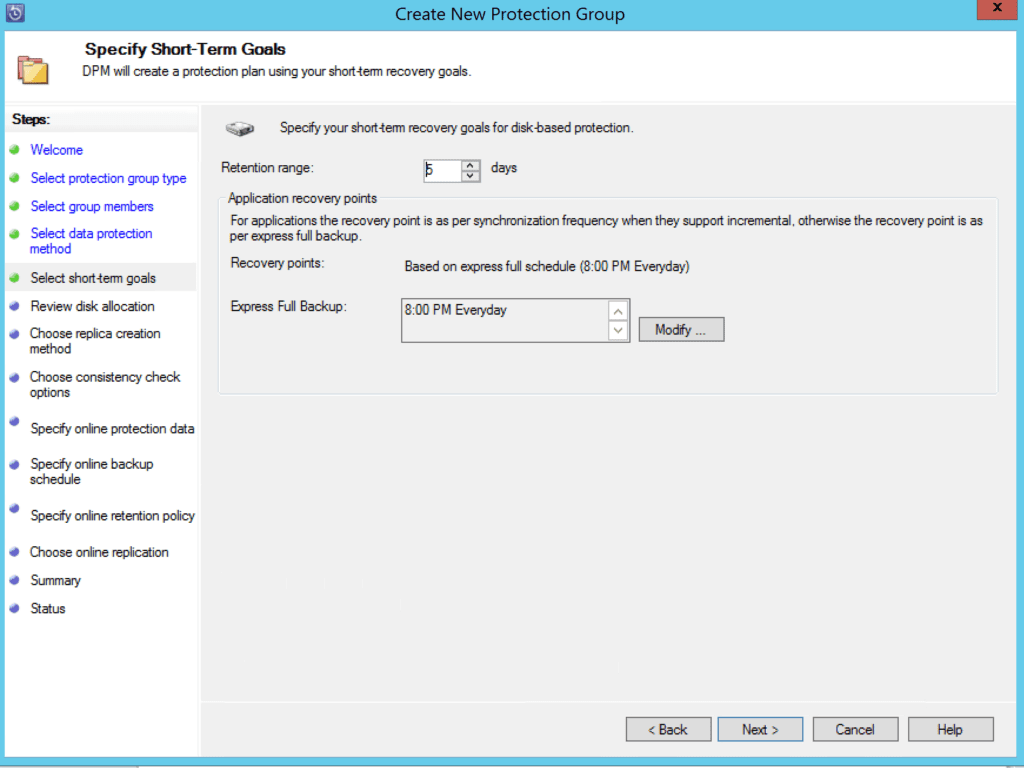This screenshot has height=768, width=1024.
Task: Select the Status step
Action: 48,608
